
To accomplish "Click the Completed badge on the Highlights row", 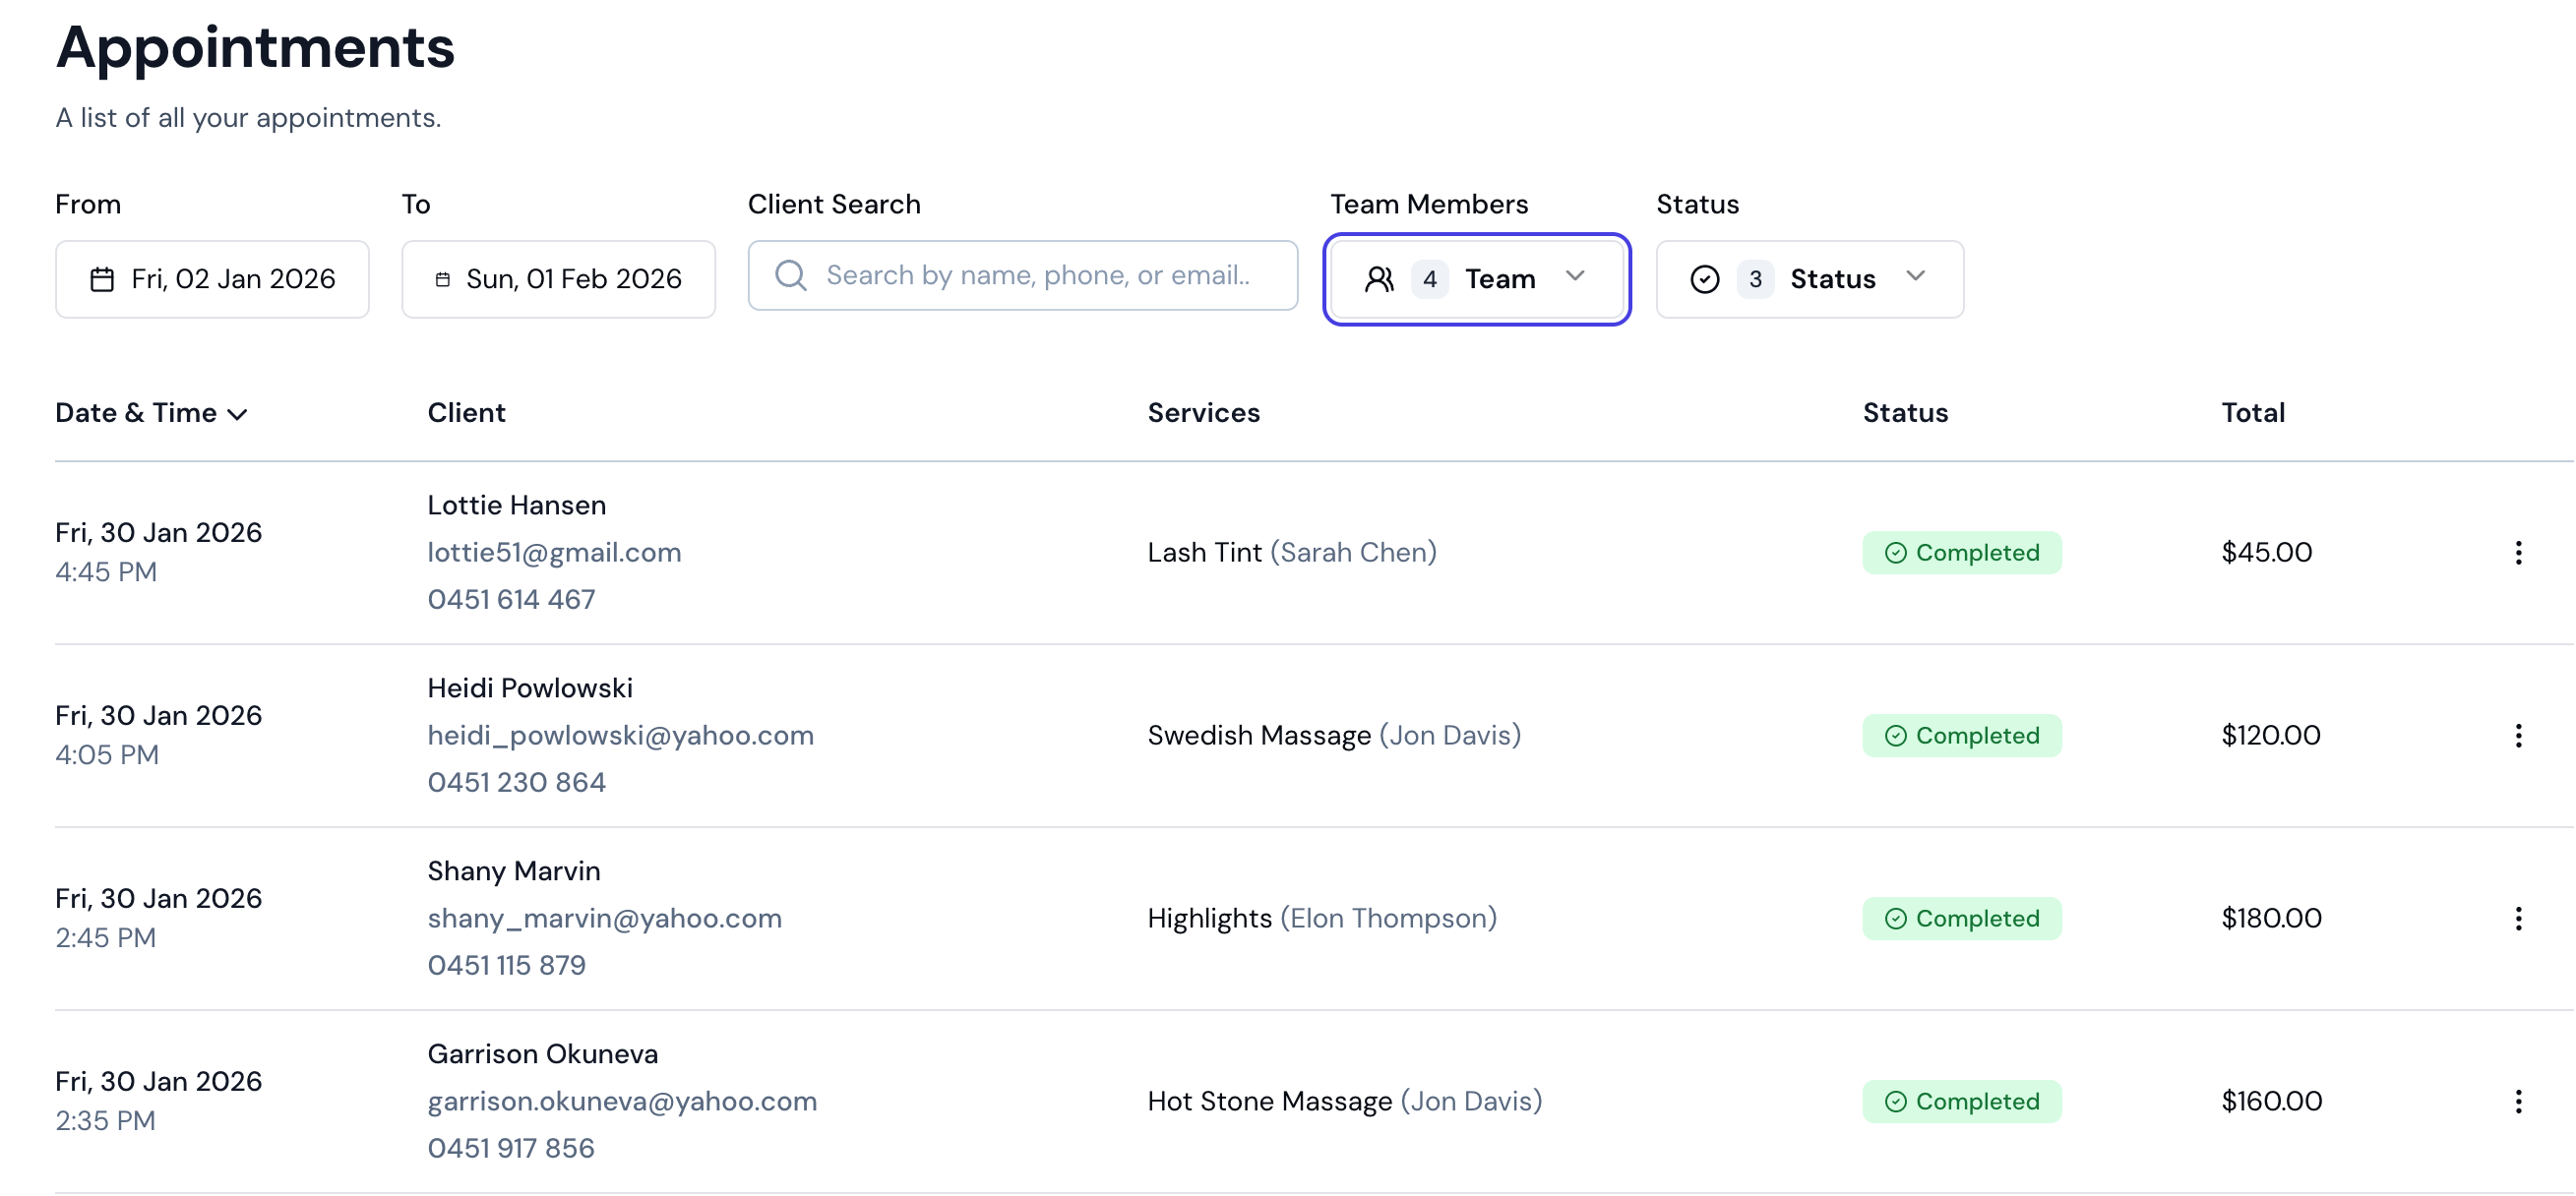I will (1961, 918).
